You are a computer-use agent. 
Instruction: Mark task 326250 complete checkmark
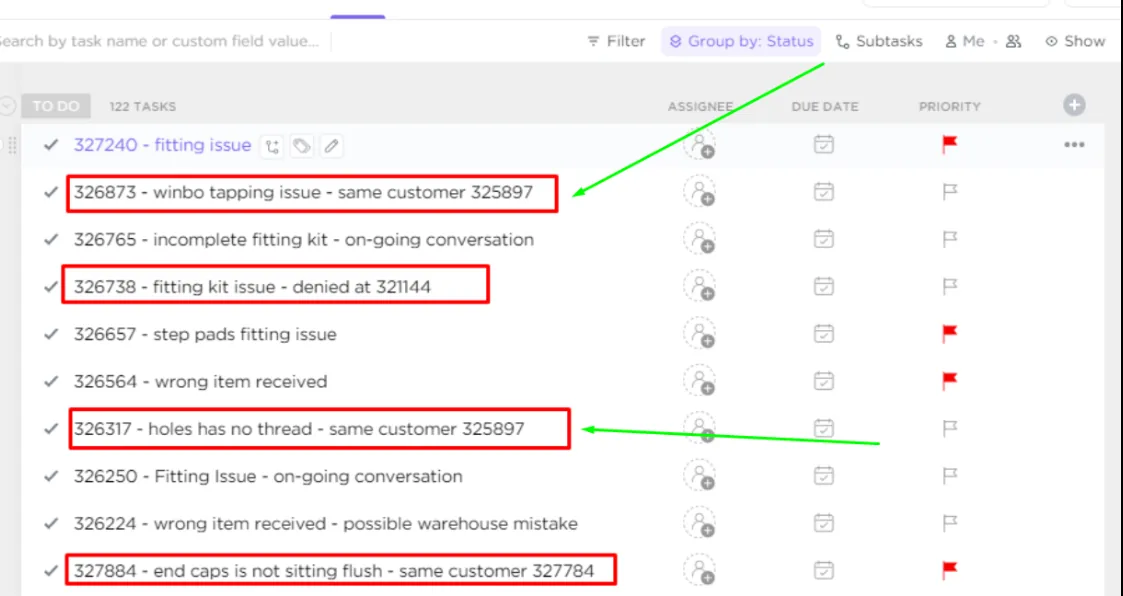point(50,476)
